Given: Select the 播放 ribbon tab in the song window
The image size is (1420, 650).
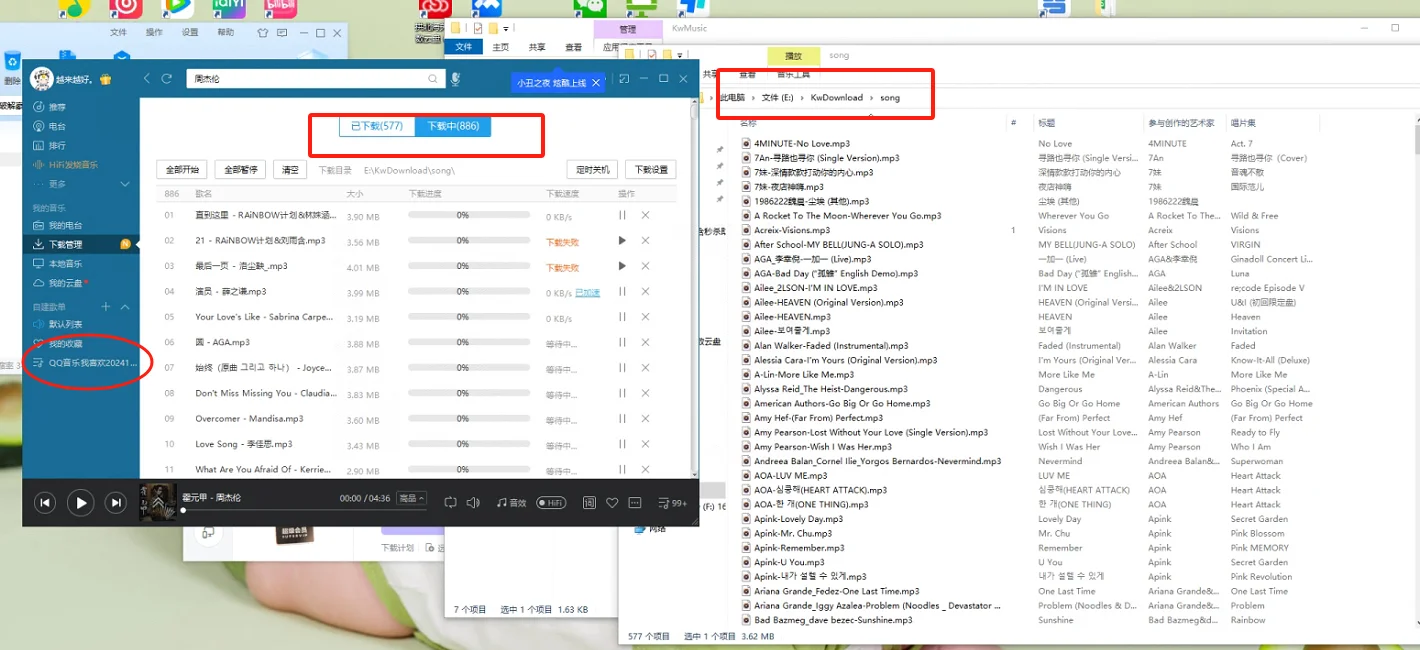Looking at the screenshot, I should 793,56.
